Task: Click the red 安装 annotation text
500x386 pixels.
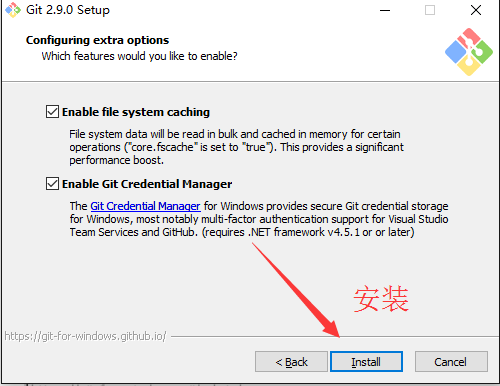Action: point(381,299)
